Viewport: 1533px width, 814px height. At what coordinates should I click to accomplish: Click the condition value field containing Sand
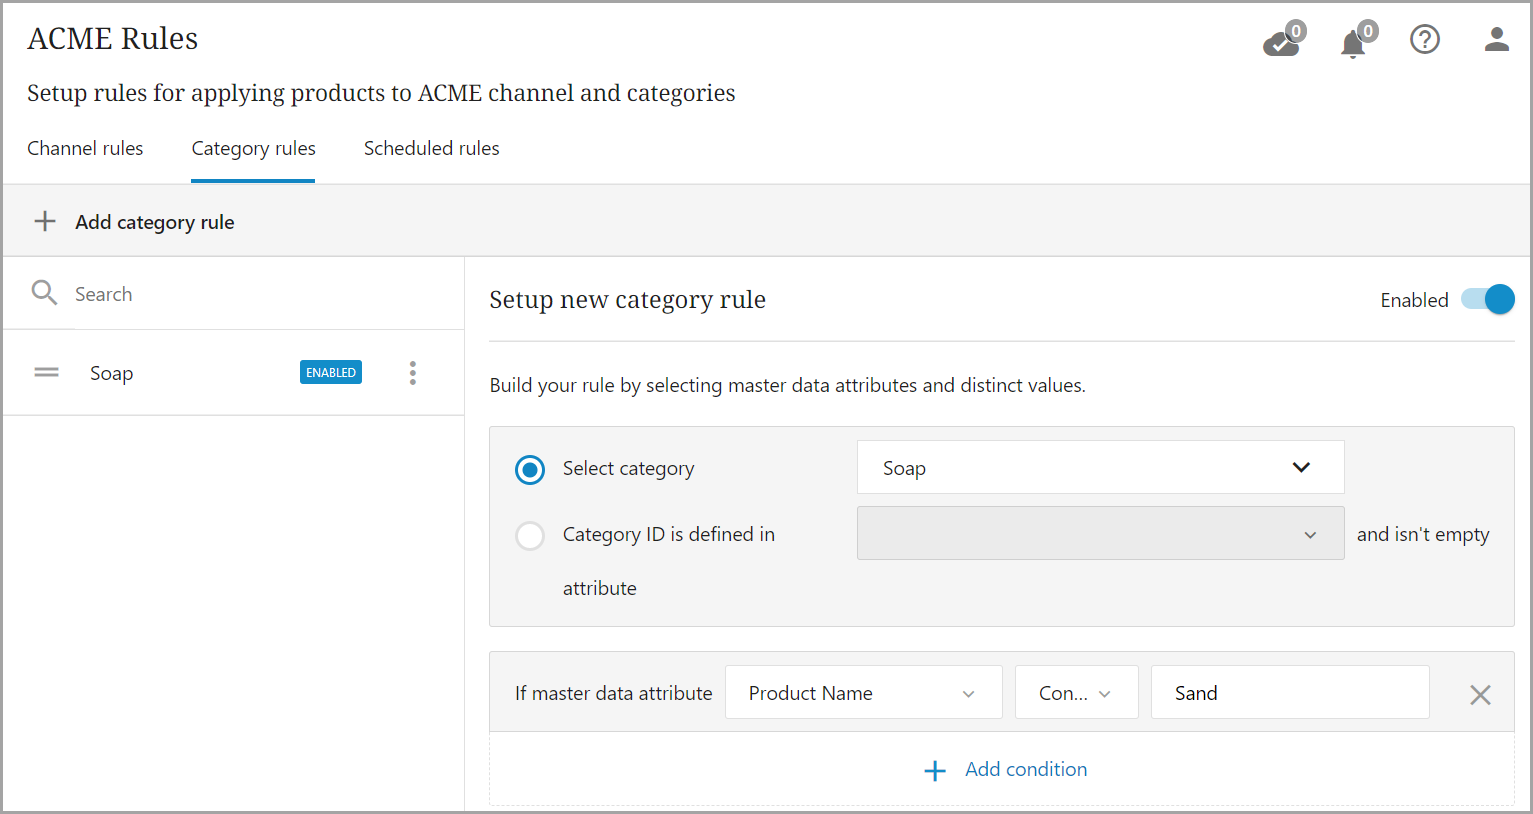[x=1289, y=693]
